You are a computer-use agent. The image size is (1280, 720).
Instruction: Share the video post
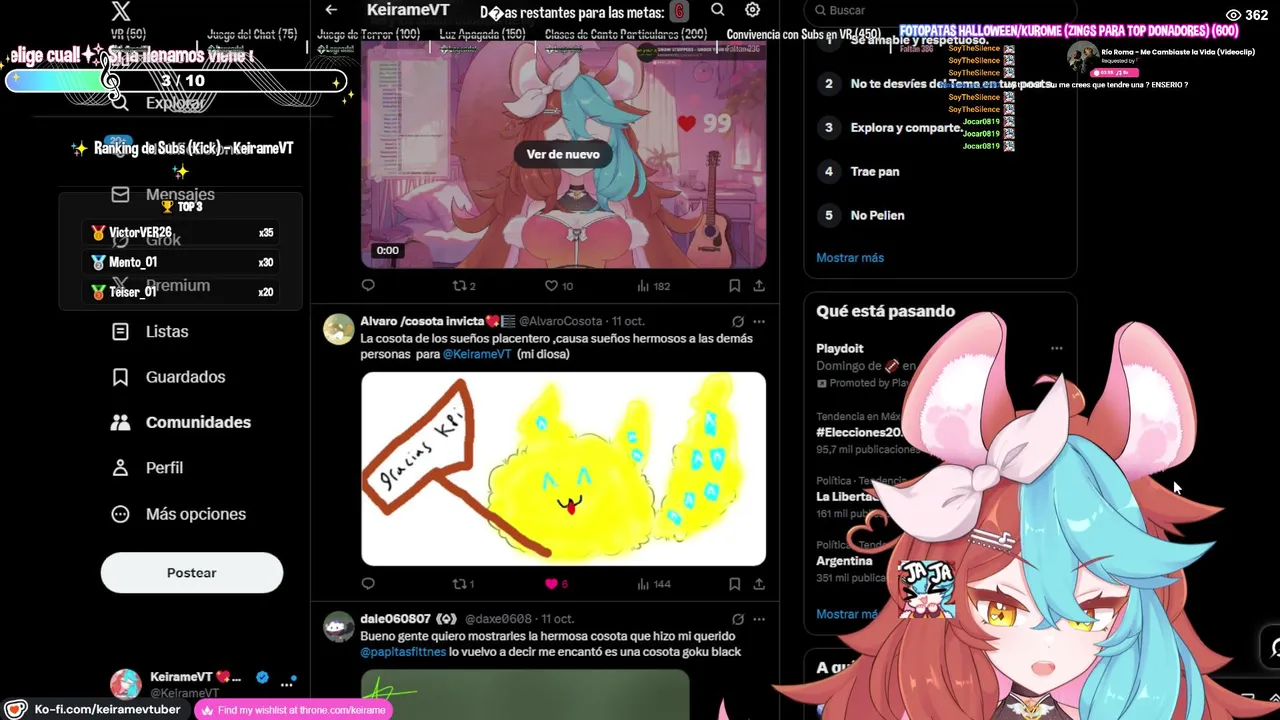(x=759, y=286)
